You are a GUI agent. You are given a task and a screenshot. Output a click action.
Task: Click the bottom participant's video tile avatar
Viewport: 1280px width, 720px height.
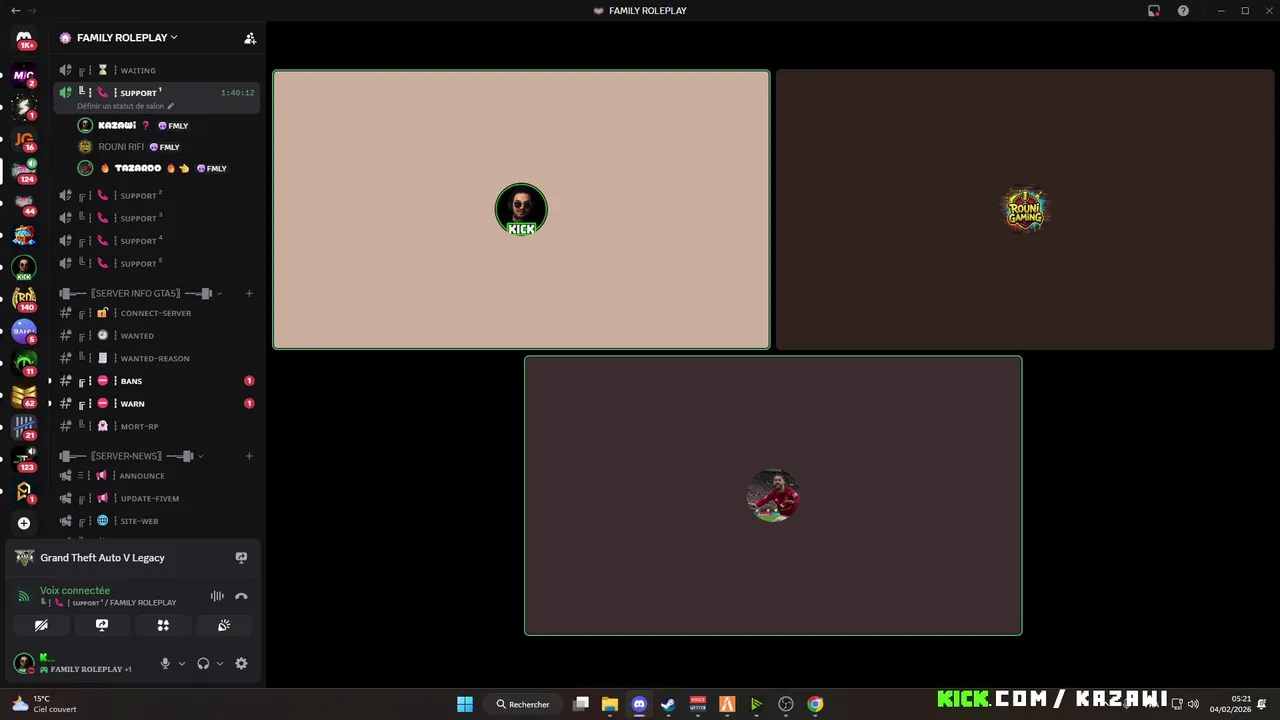tap(773, 495)
